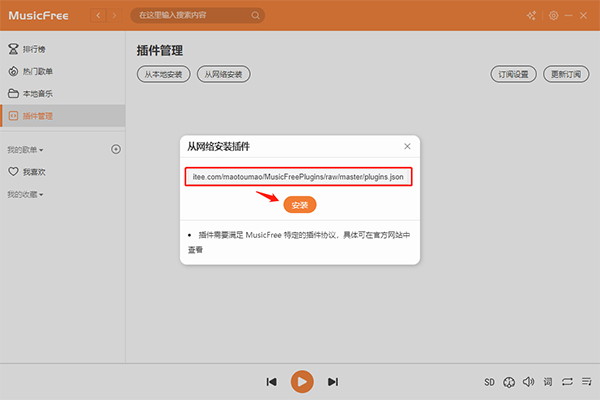600x400 pixels.
Task: Open 本地音乐 in the sidebar
Action: [63, 93]
